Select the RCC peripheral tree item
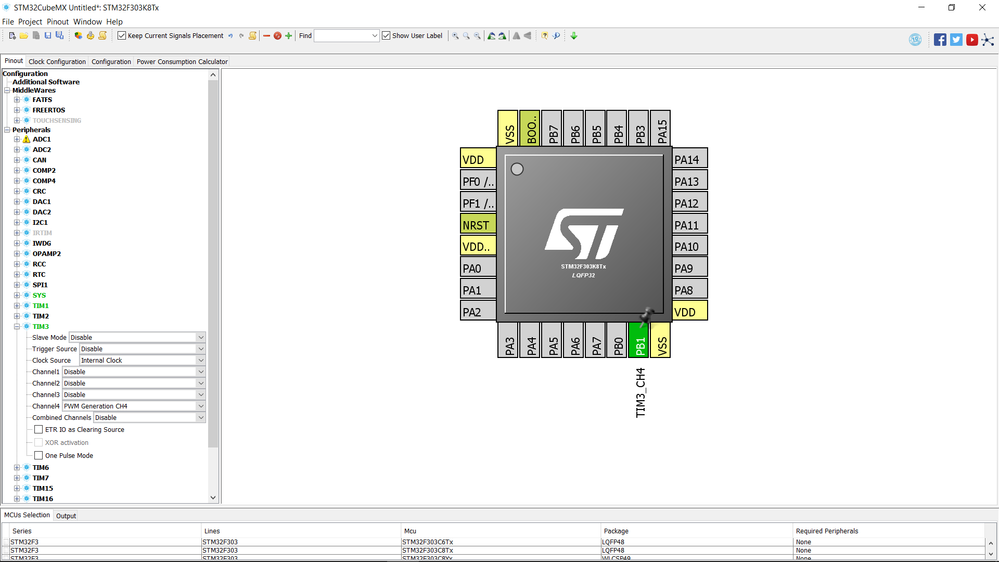The height and width of the screenshot is (562, 999). pyautogui.click(x=39, y=264)
